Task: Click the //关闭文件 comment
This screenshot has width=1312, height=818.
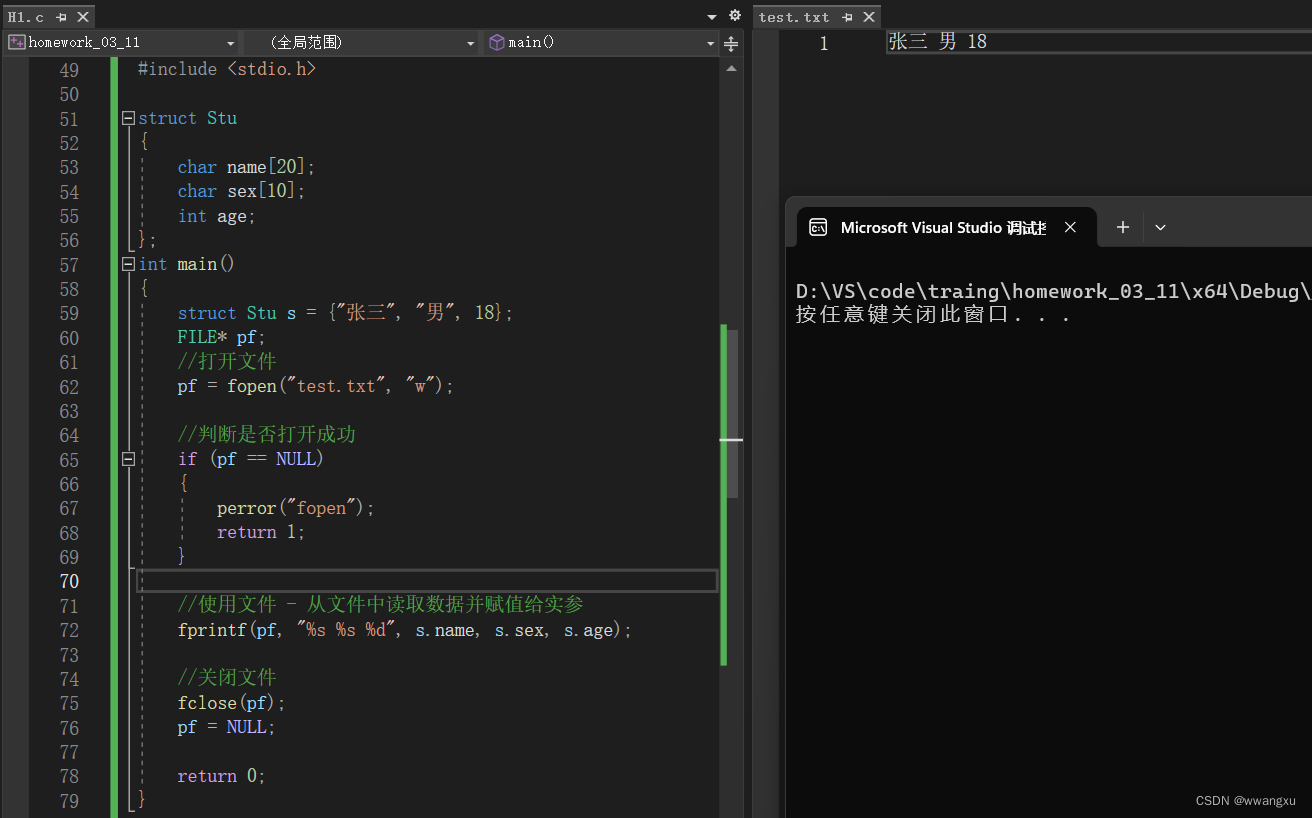Action: click(x=227, y=678)
